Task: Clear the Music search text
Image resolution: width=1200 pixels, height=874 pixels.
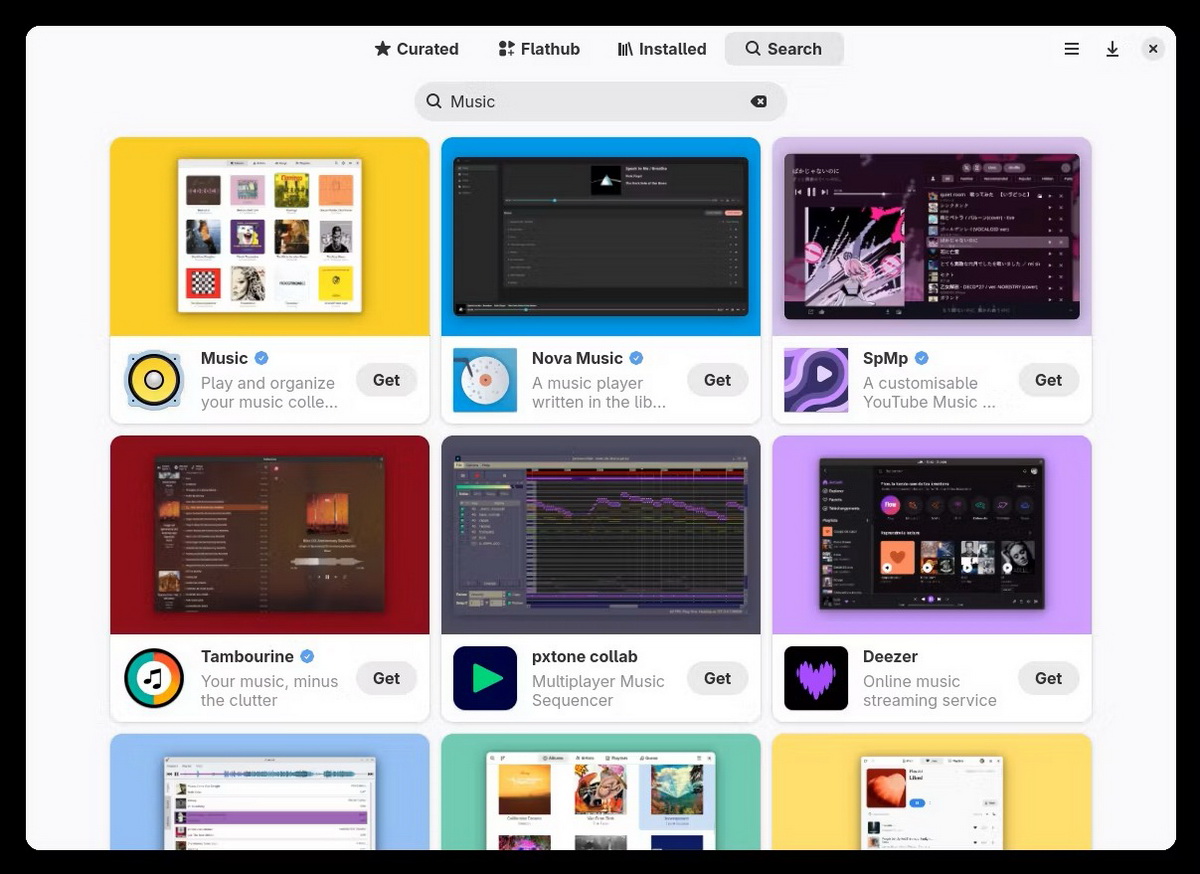Action: (x=759, y=101)
